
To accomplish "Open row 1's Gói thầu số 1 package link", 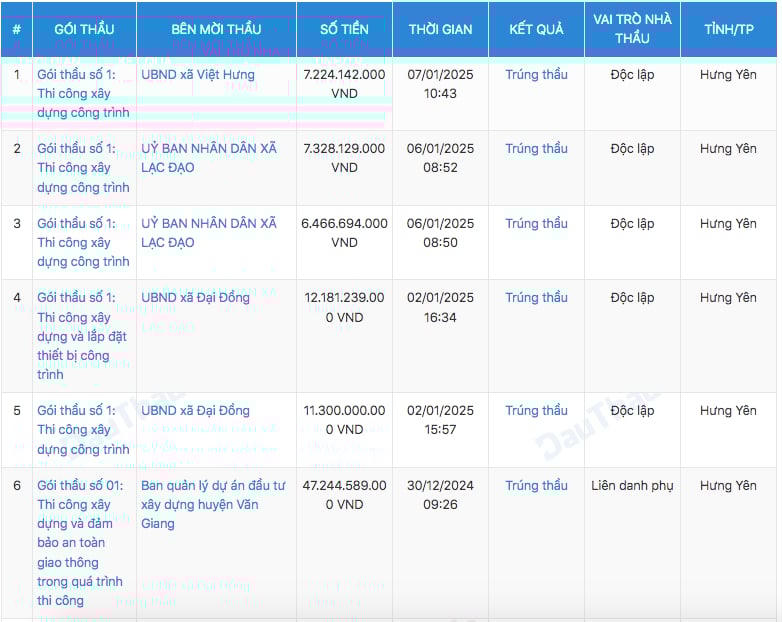I will pos(83,93).
